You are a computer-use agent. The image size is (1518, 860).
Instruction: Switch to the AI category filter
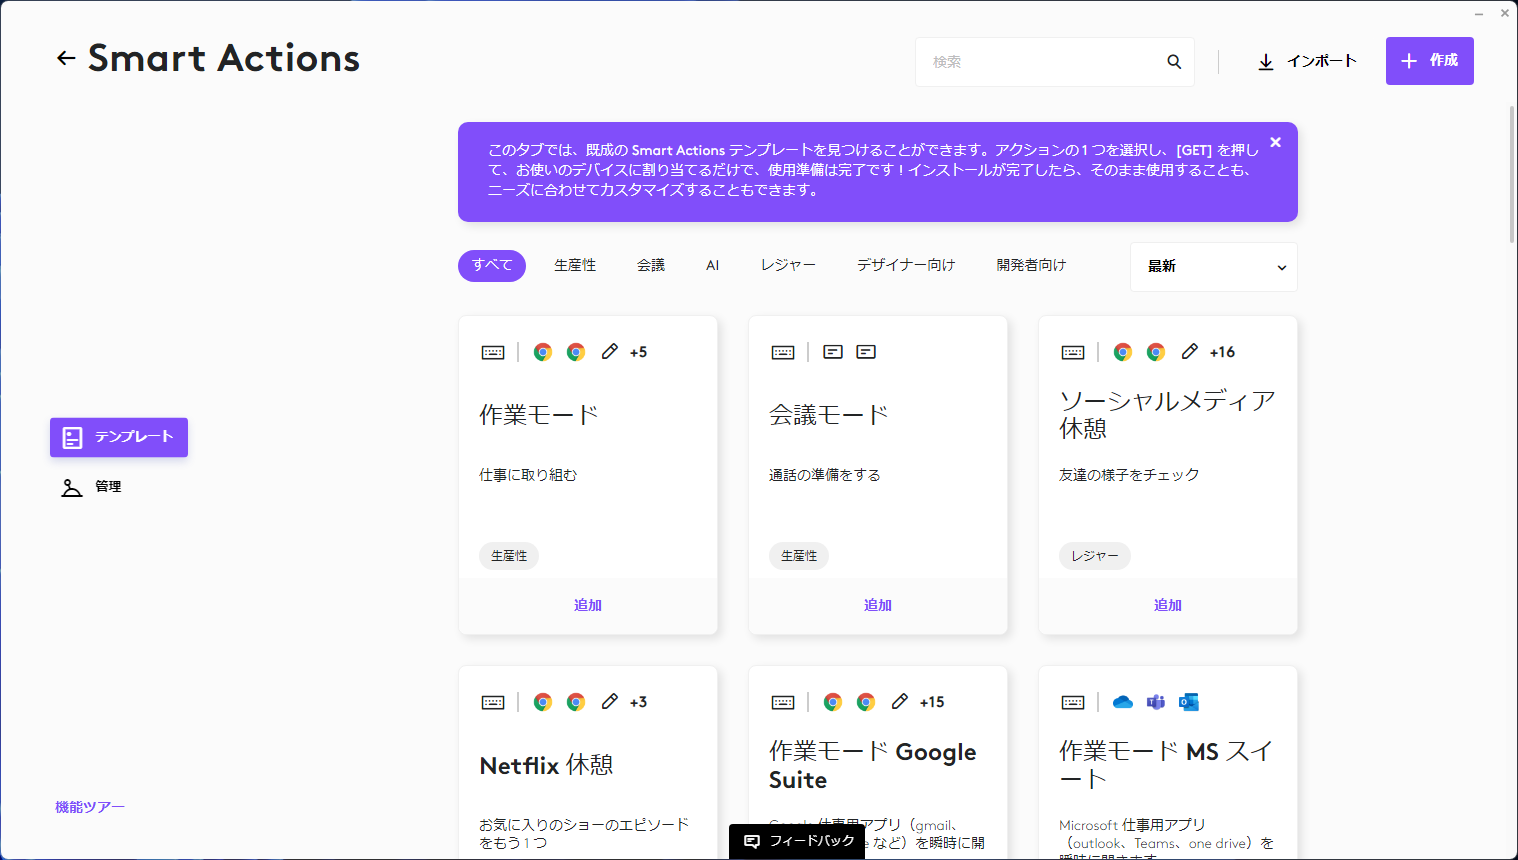712,266
